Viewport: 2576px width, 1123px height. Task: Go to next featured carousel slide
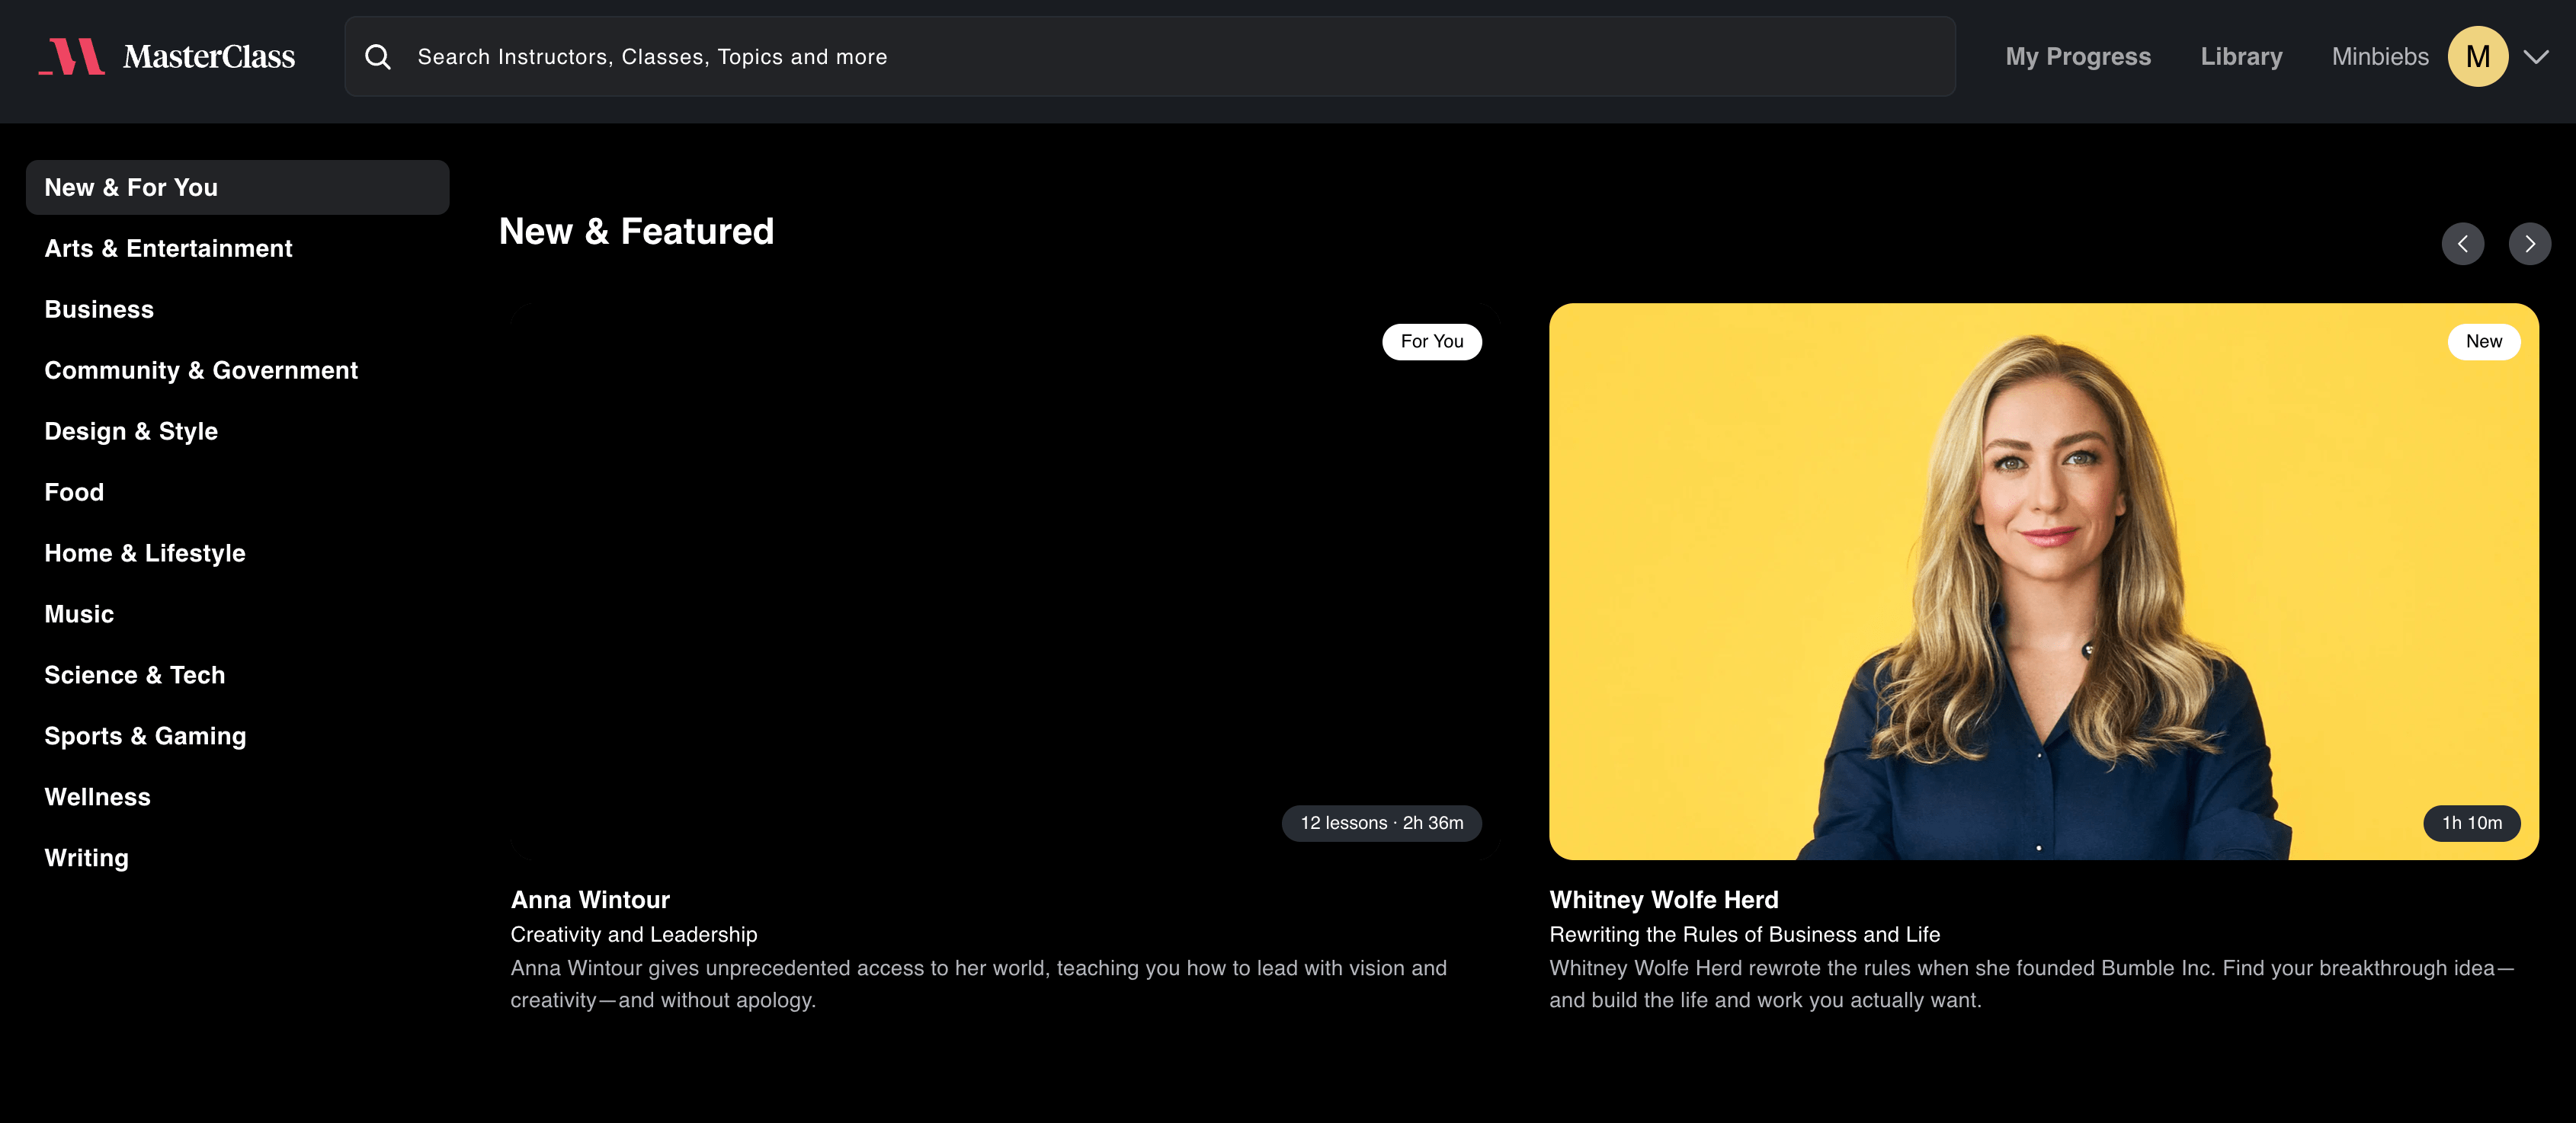2529,244
